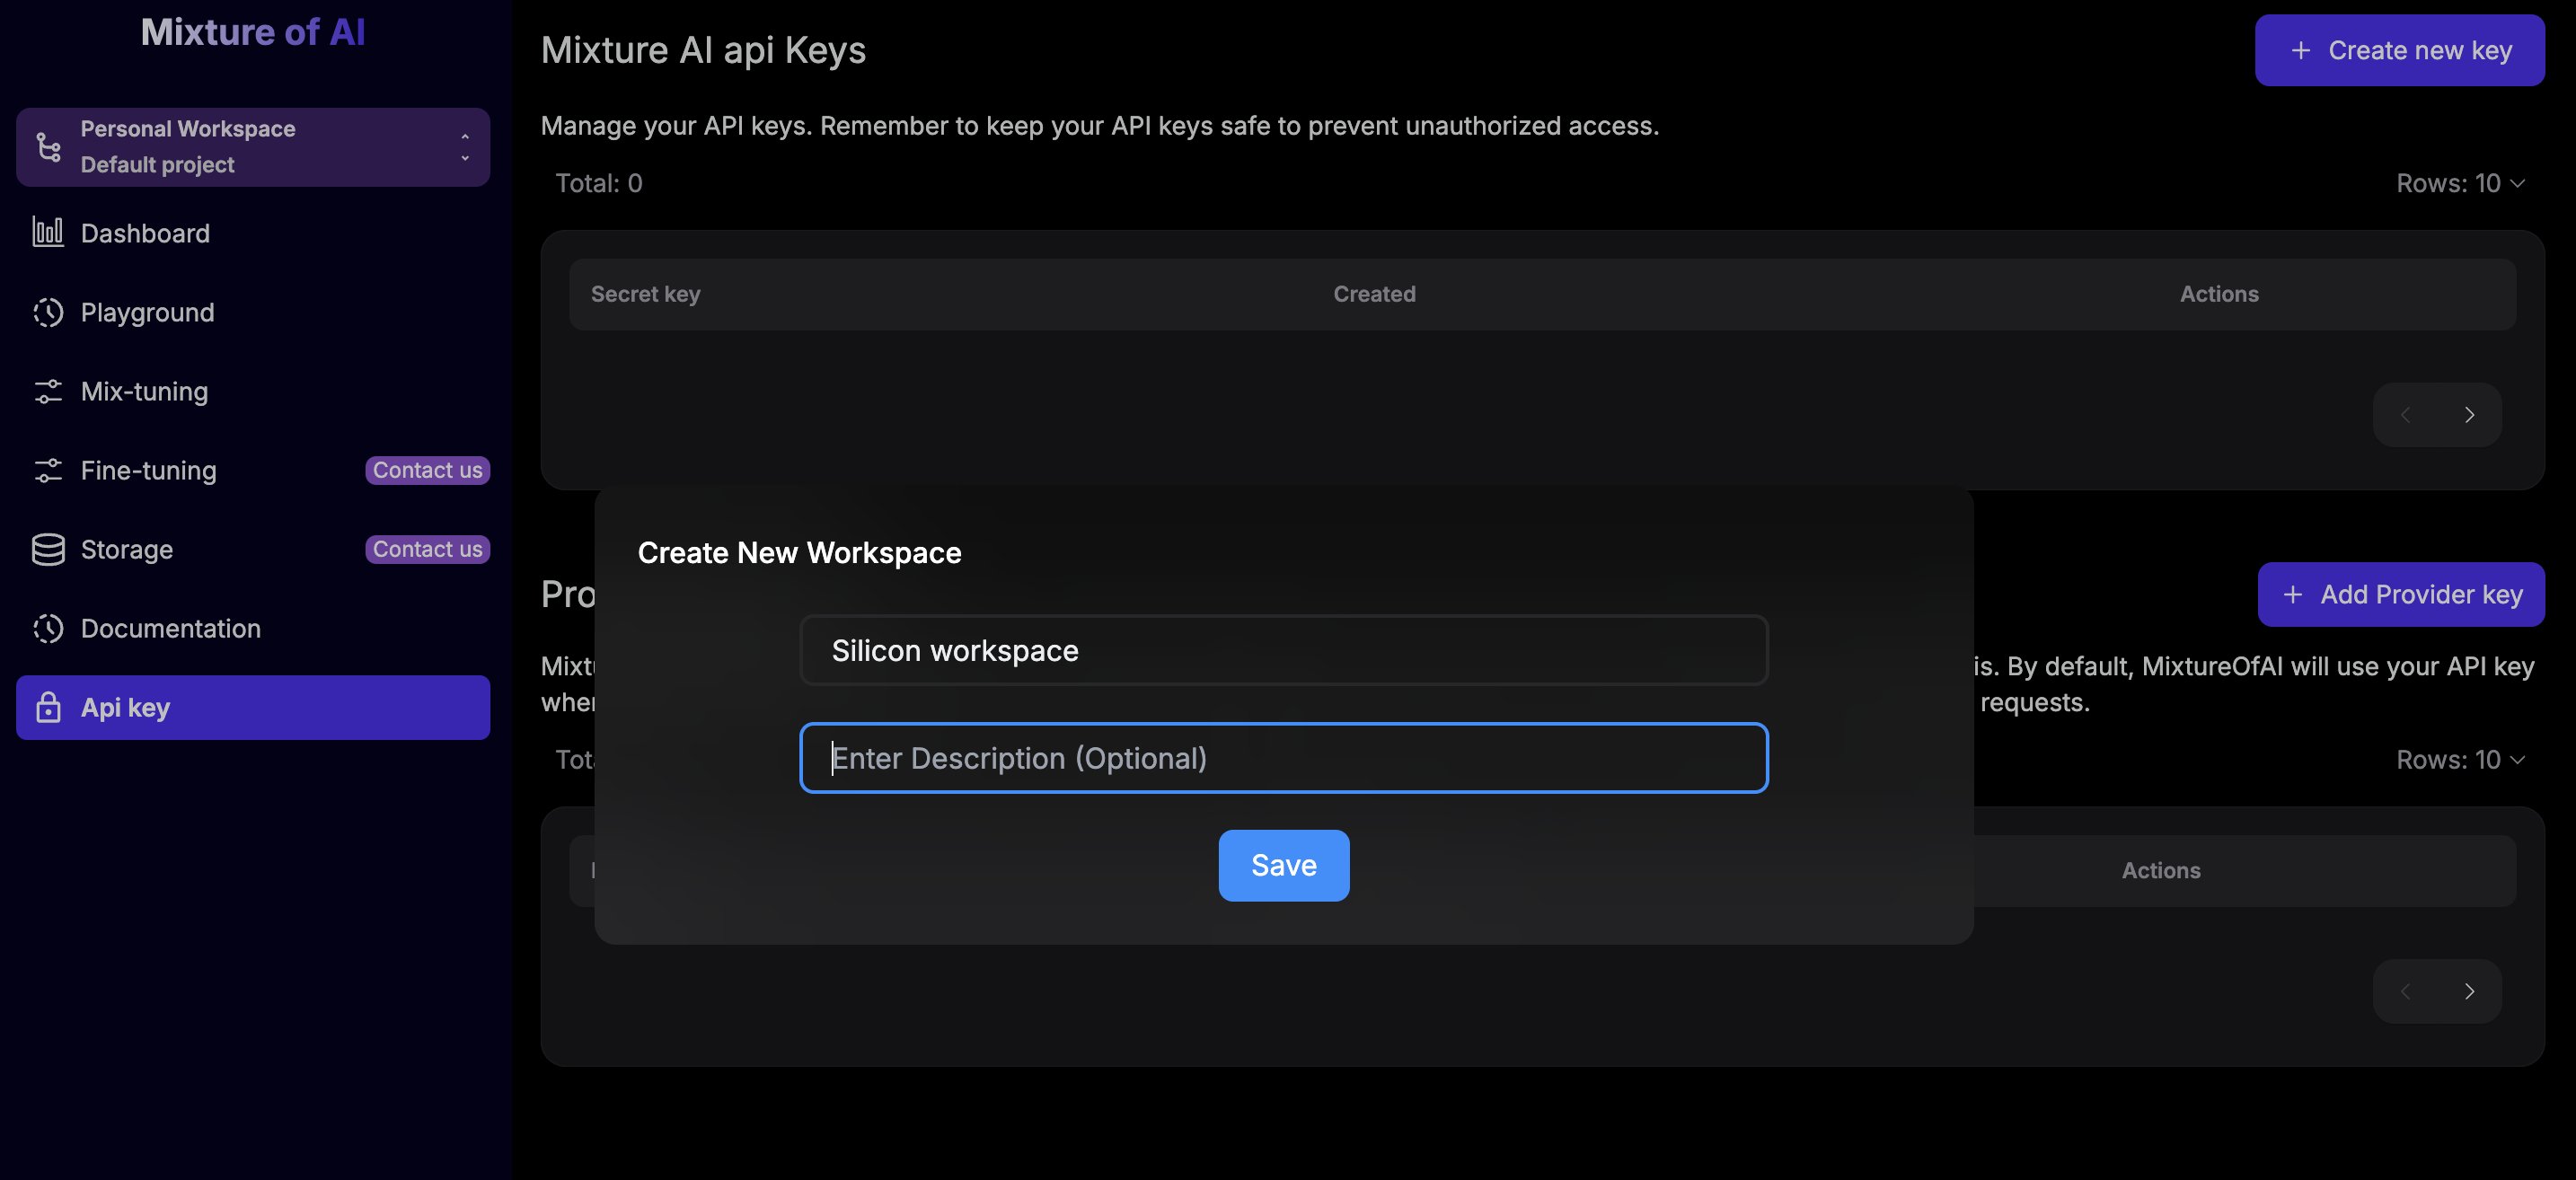Click the Mix-tuning sliders icon
The height and width of the screenshot is (1180, 2576).
(x=47, y=391)
